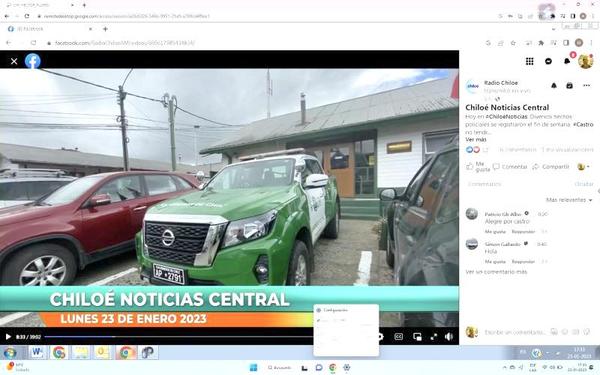Play the video

click(x=8, y=337)
